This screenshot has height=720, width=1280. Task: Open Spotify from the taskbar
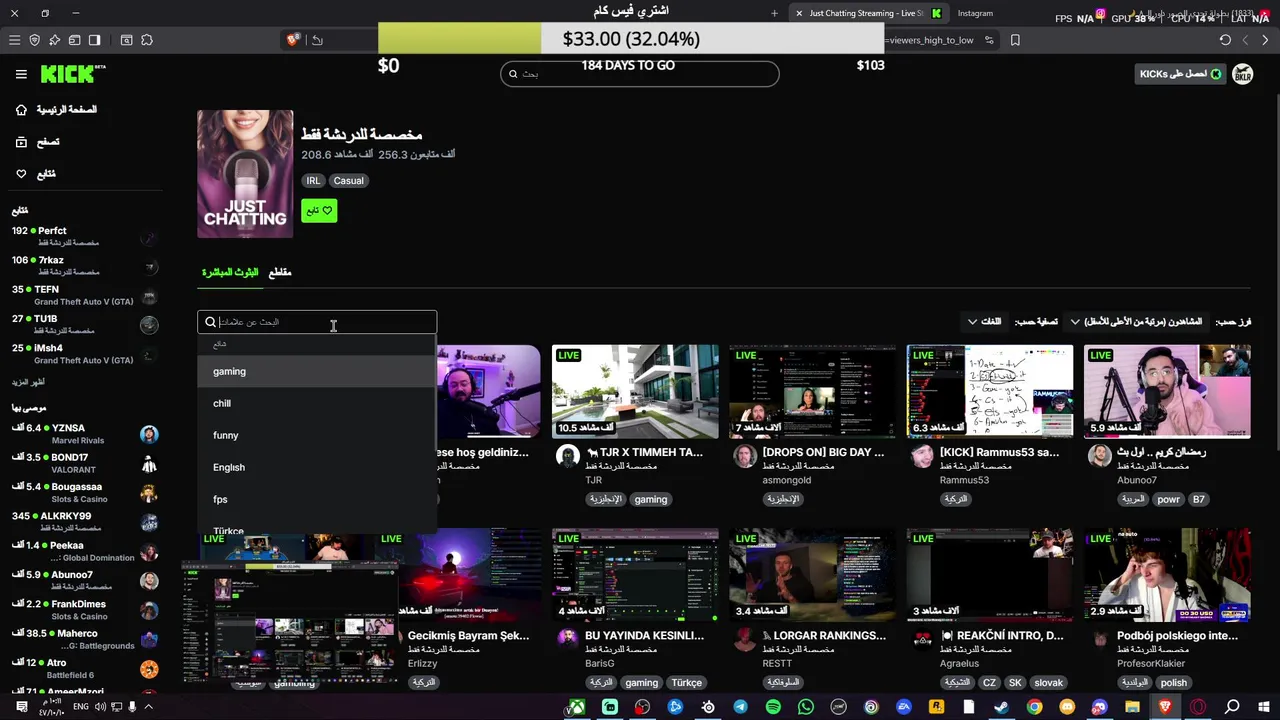click(x=773, y=707)
